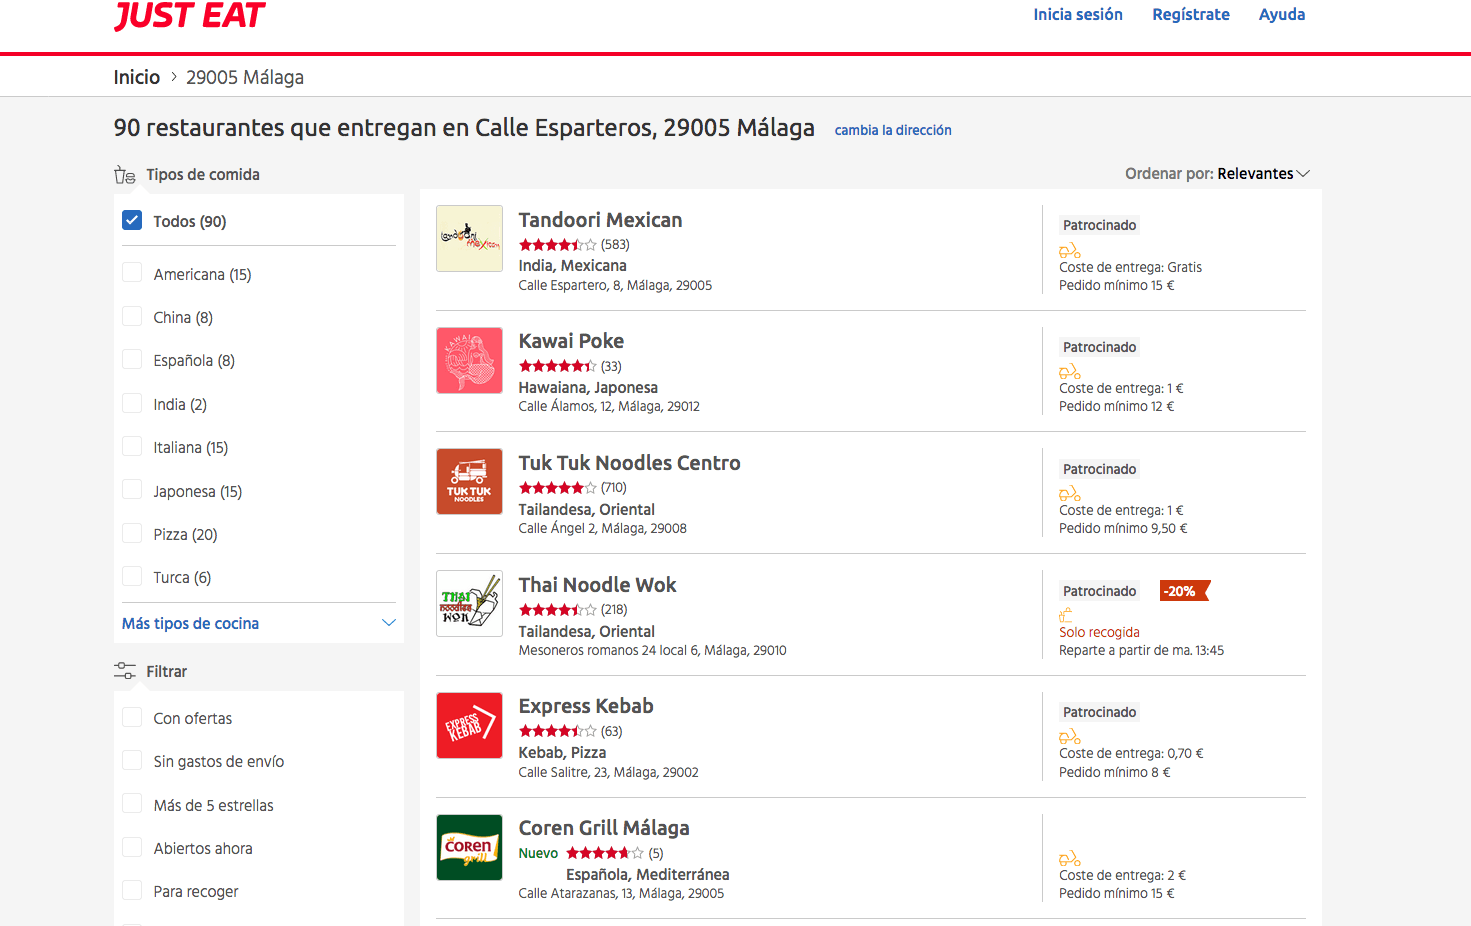Open the Kawai Poke restaurant logo
1471x926 pixels.
(x=469, y=360)
